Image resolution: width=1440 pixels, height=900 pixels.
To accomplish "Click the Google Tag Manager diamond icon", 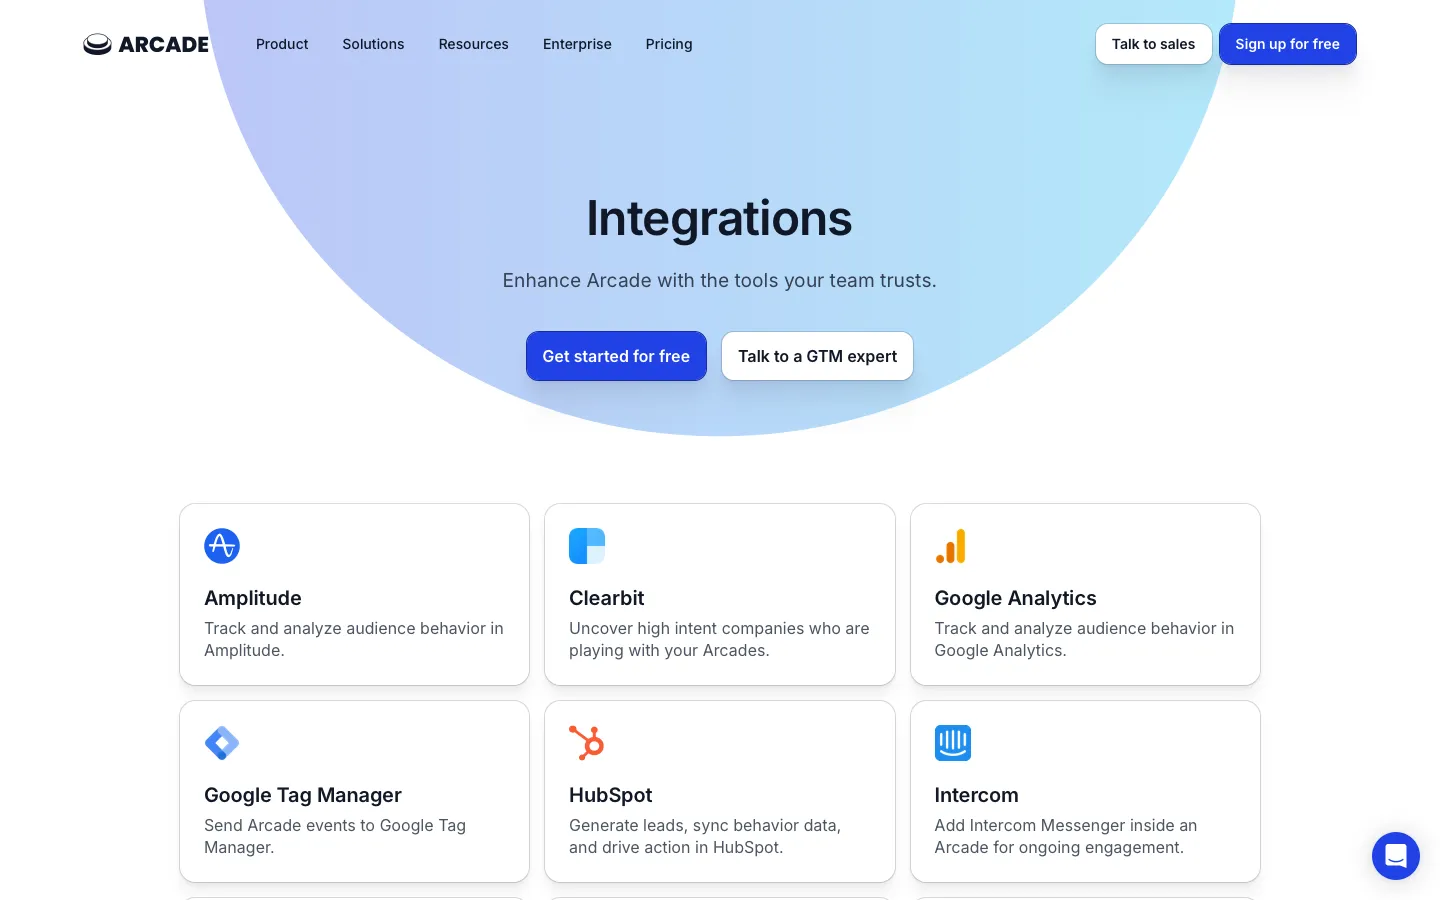I will [x=222, y=743].
